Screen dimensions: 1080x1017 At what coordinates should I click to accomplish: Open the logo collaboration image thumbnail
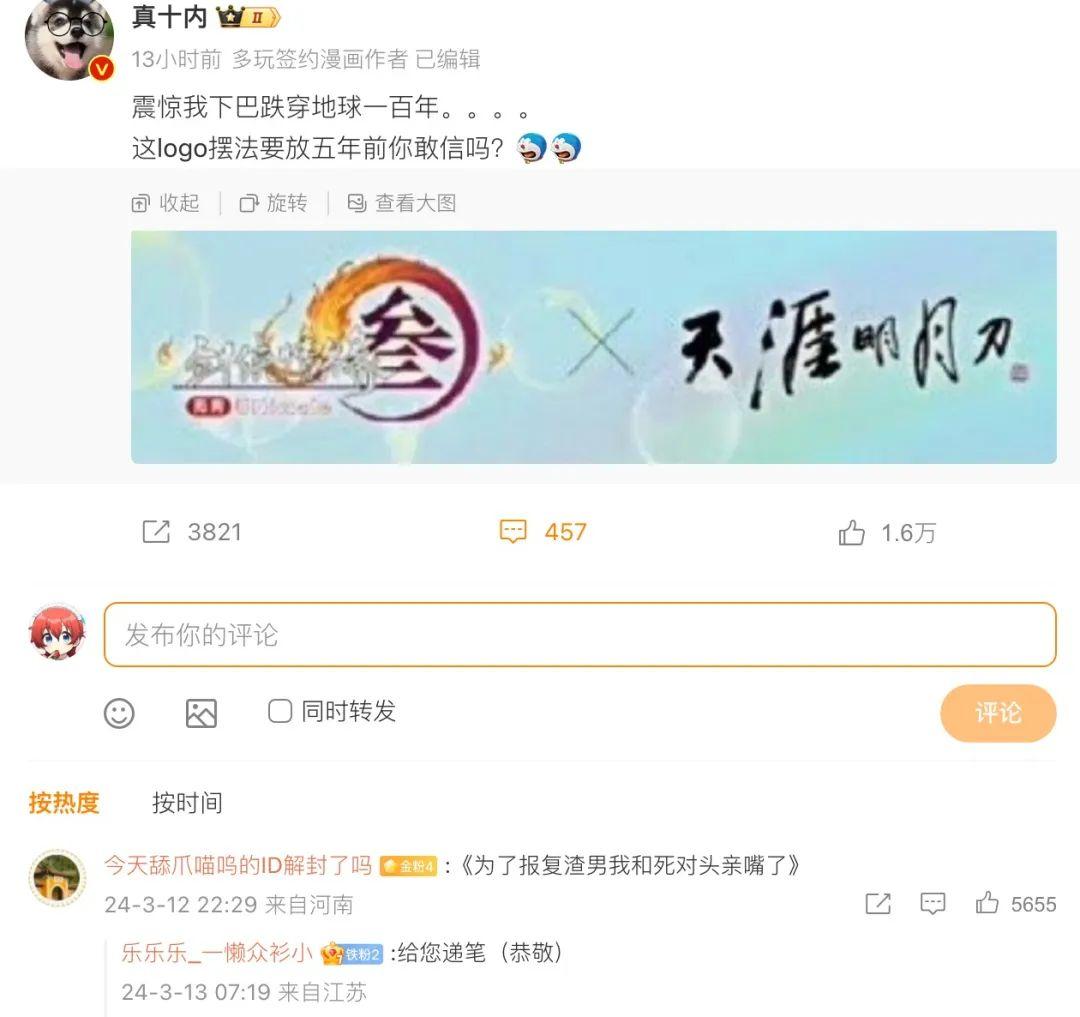coord(594,347)
